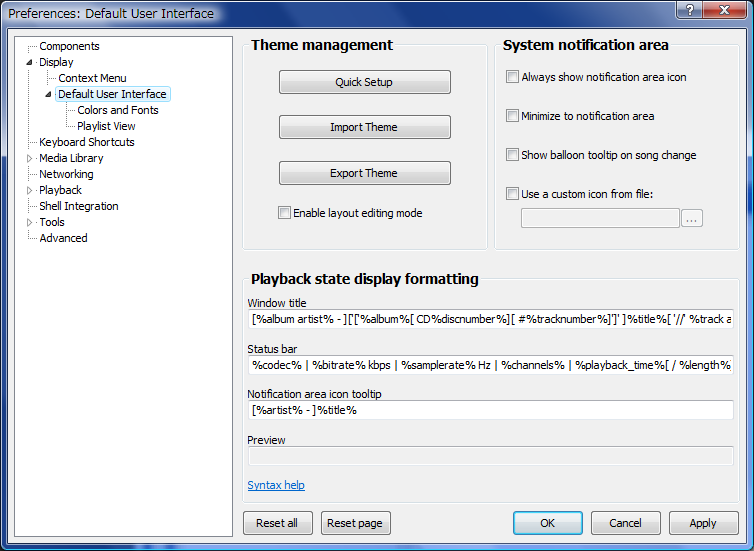Toggle Show balloon tooltip on song change
Screen dimensions: 754x551
[x=512, y=155]
